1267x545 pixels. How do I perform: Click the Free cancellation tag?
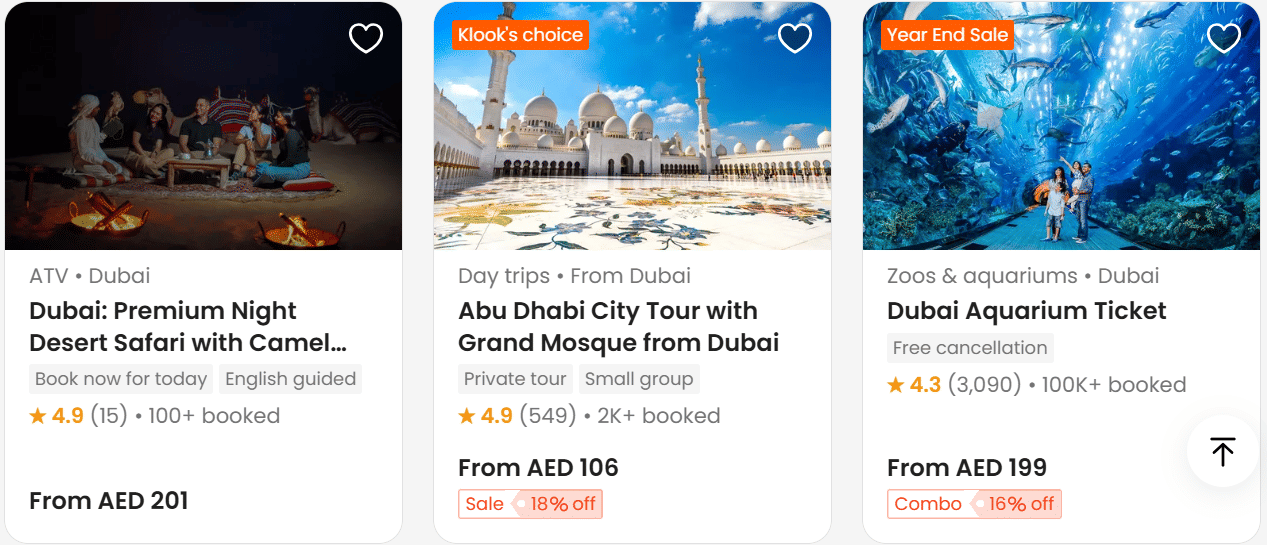[x=970, y=348]
